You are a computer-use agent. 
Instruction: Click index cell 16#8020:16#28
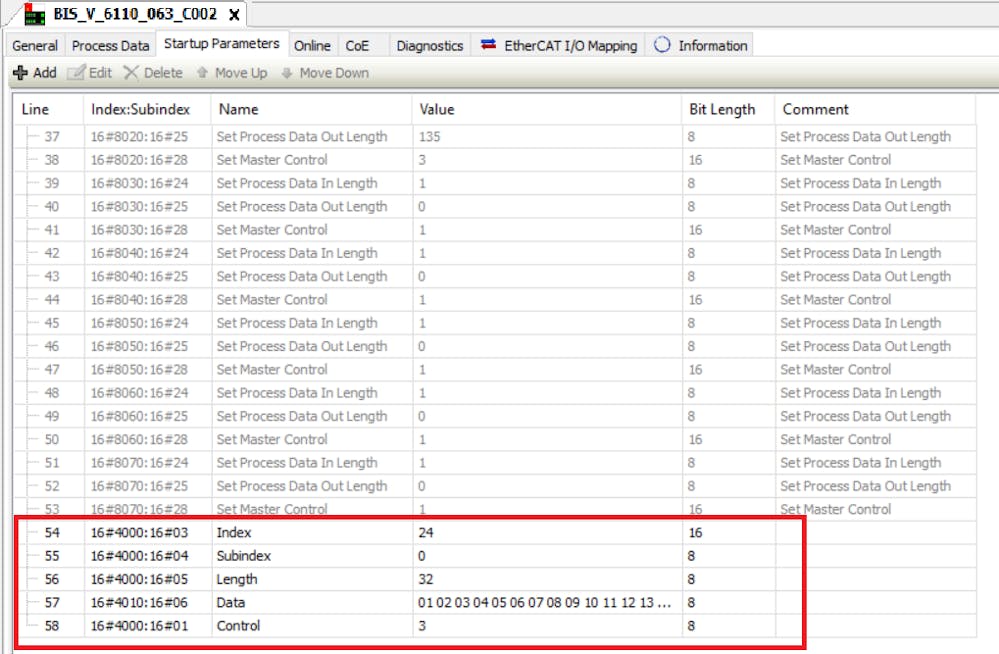139,160
